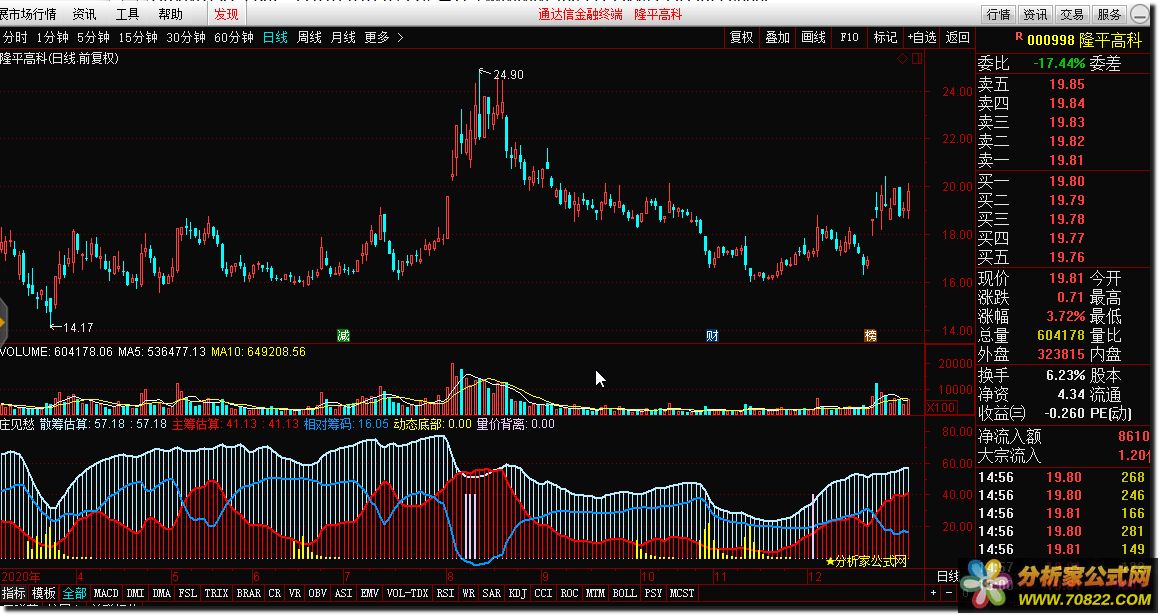Click the 14.17 low price label
This screenshot has width=1160, height=615.
coord(78,328)
